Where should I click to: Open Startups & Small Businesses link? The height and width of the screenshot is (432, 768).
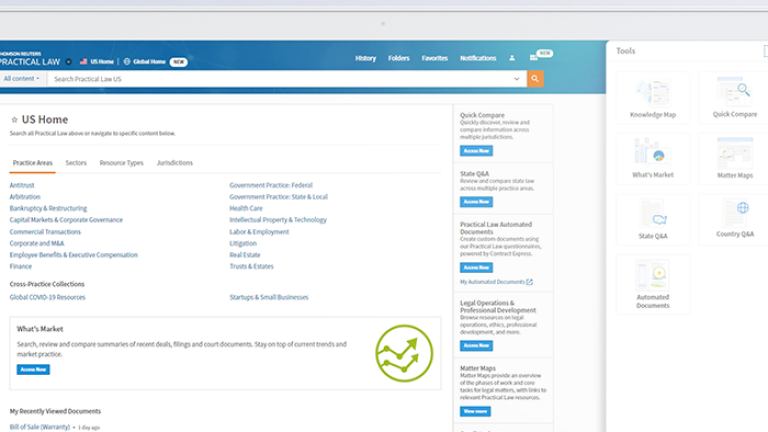coord(269,297)
